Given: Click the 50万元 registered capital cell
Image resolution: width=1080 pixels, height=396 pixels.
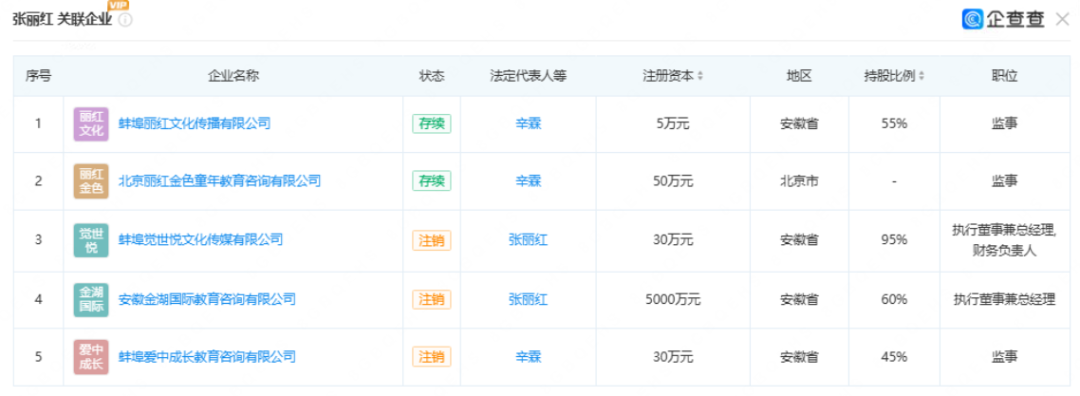Looking at the screenshot, I should [673, 181].
